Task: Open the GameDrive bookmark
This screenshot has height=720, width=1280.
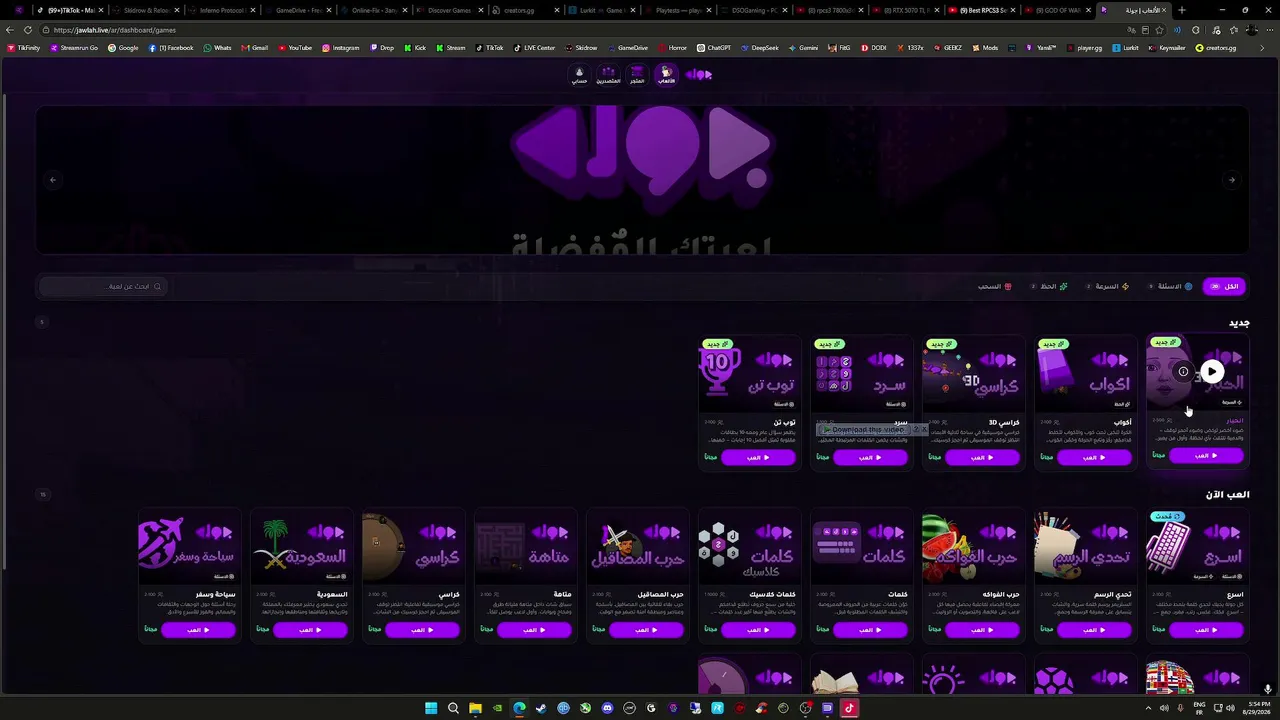Action: (628, 48)
